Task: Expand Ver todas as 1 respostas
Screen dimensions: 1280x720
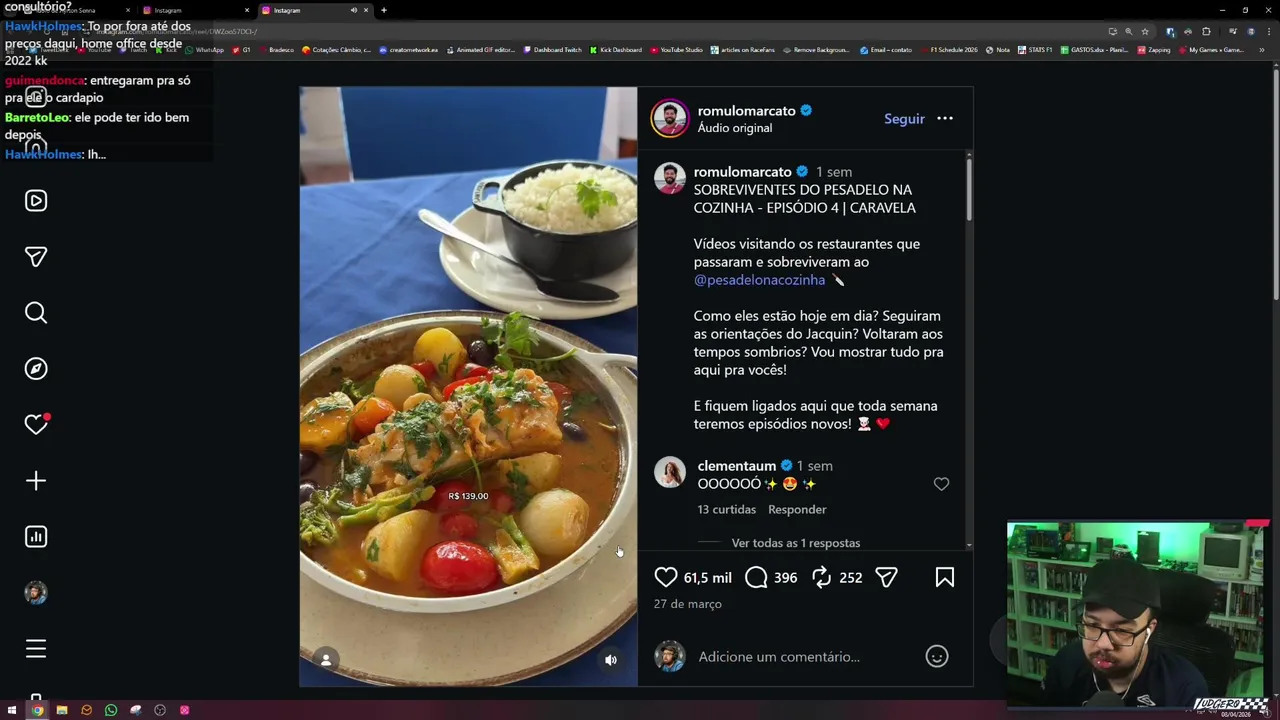Action: 796,543
